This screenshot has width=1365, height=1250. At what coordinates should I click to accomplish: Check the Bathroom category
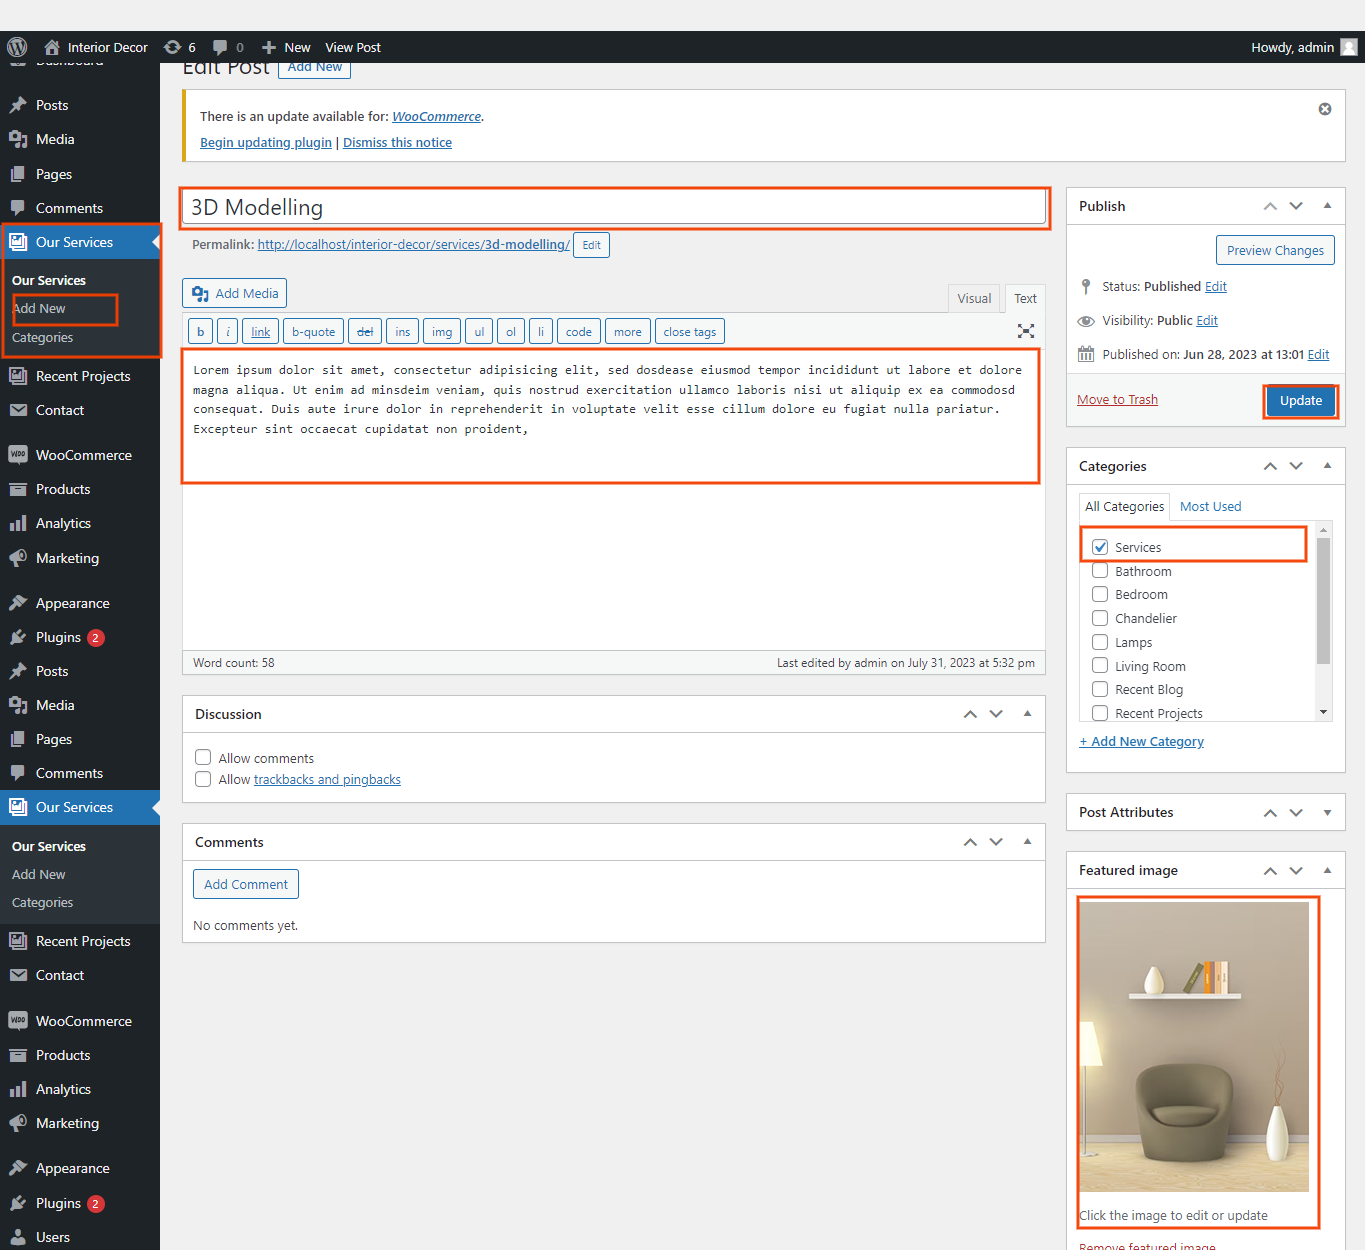[1100, 571]
